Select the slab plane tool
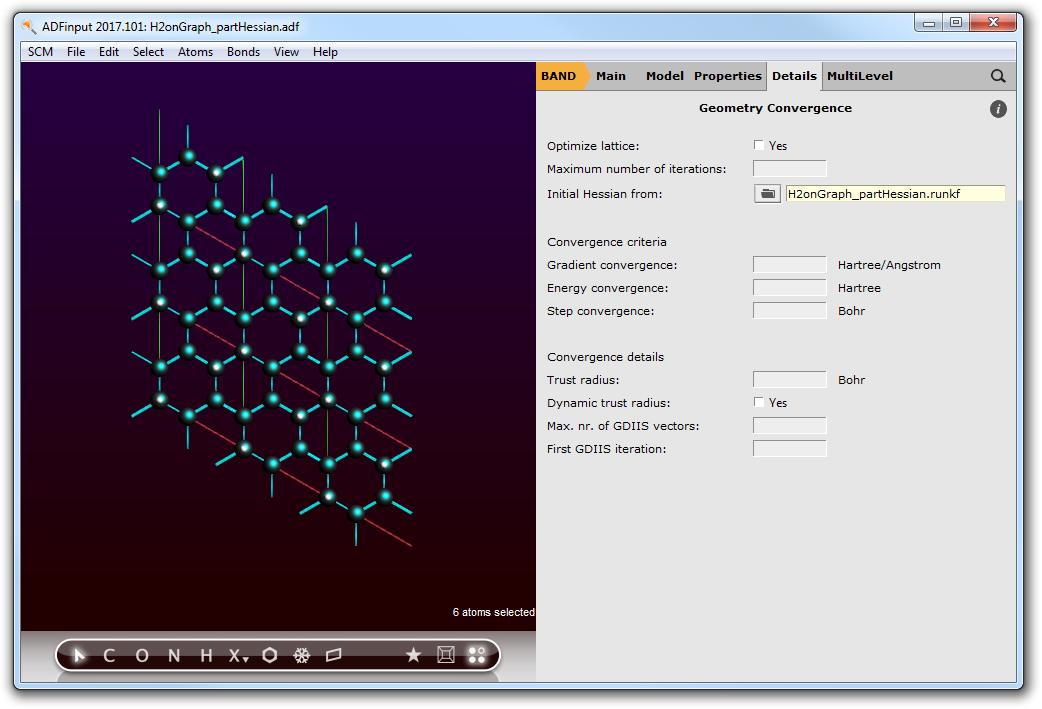 [334, 655]
